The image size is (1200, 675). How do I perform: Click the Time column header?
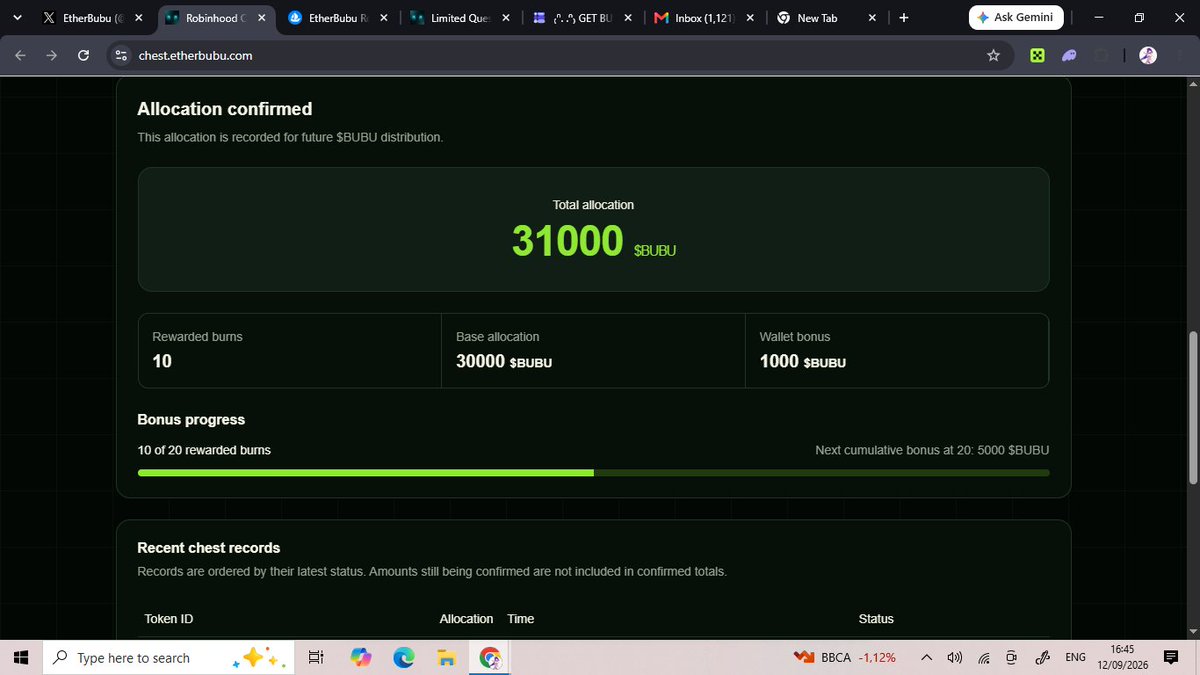pyautogui.click(x=521, y=619)
